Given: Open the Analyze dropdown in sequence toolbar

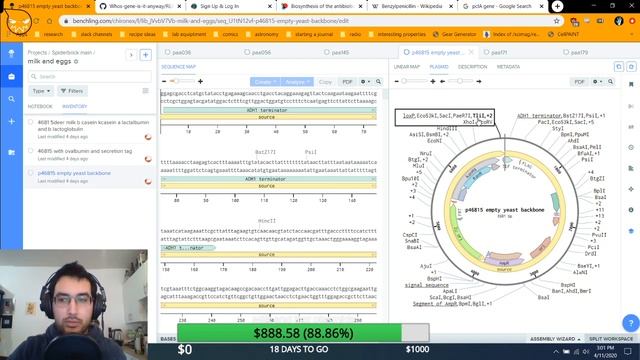Looking at the screenshot, I should point(298,82).
